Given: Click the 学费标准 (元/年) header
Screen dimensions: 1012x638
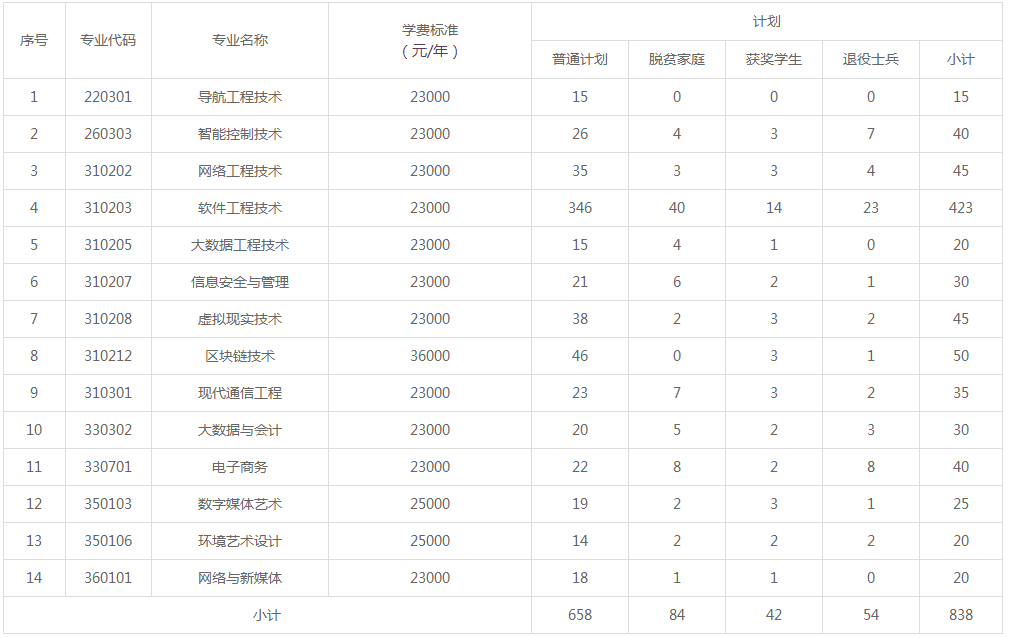Looking at the screenshot, I should click(430, 41).
